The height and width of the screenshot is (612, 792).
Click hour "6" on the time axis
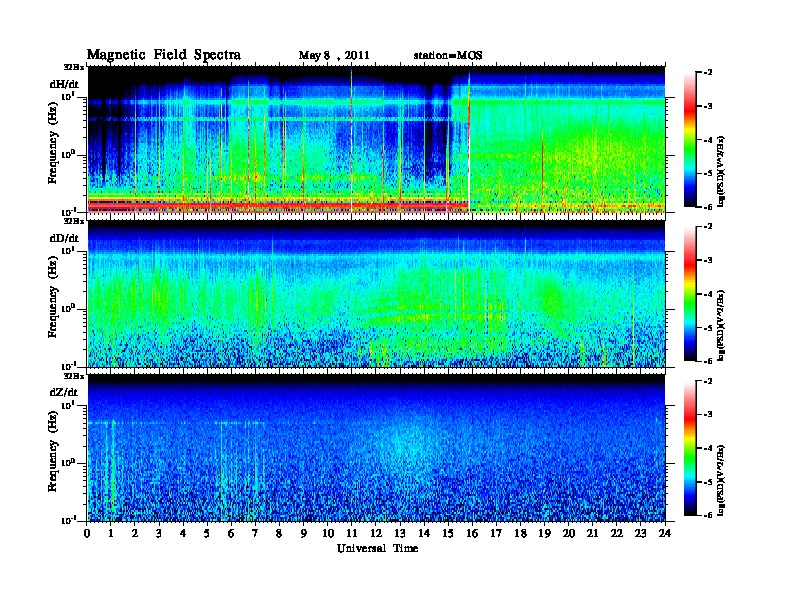click(x=231, y=534)
